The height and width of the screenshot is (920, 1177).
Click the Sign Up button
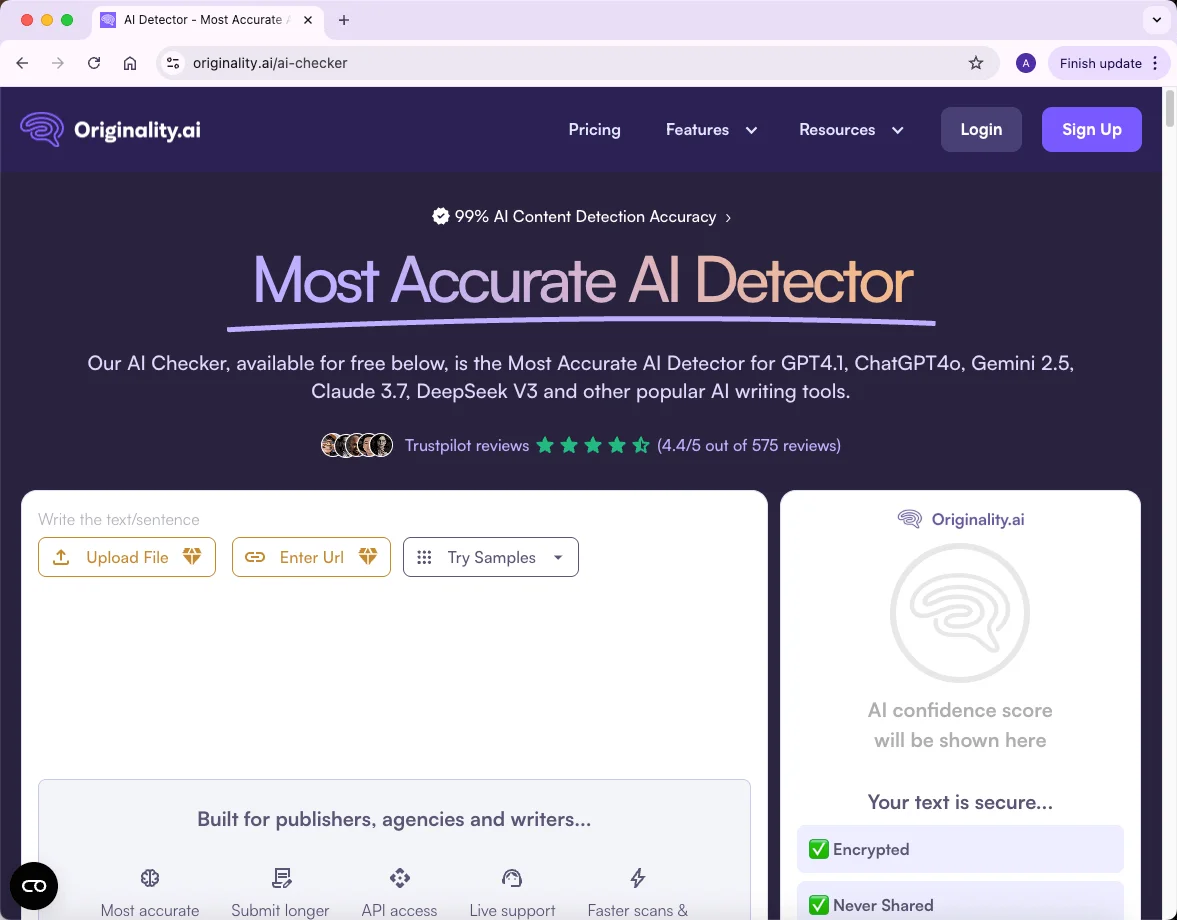1091,129
